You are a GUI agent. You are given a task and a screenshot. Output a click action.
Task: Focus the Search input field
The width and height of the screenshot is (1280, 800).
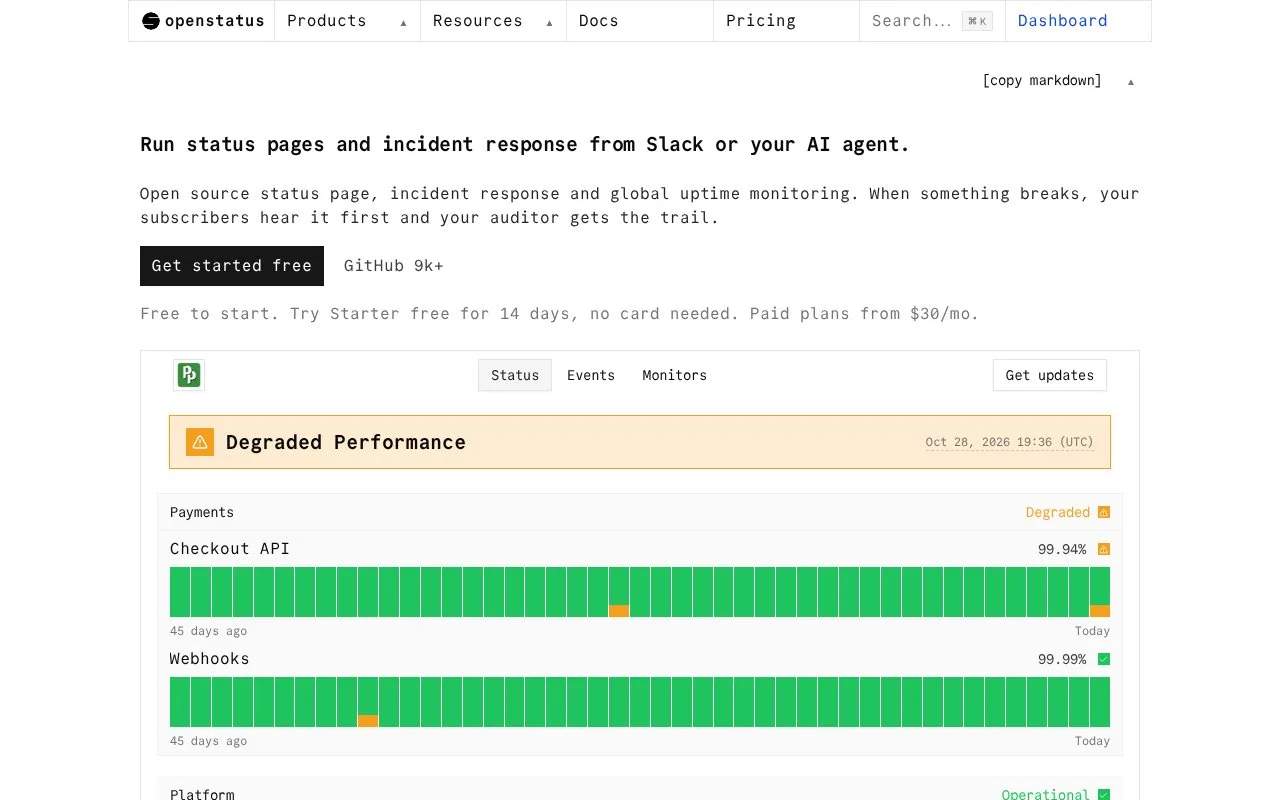(932, 21)
